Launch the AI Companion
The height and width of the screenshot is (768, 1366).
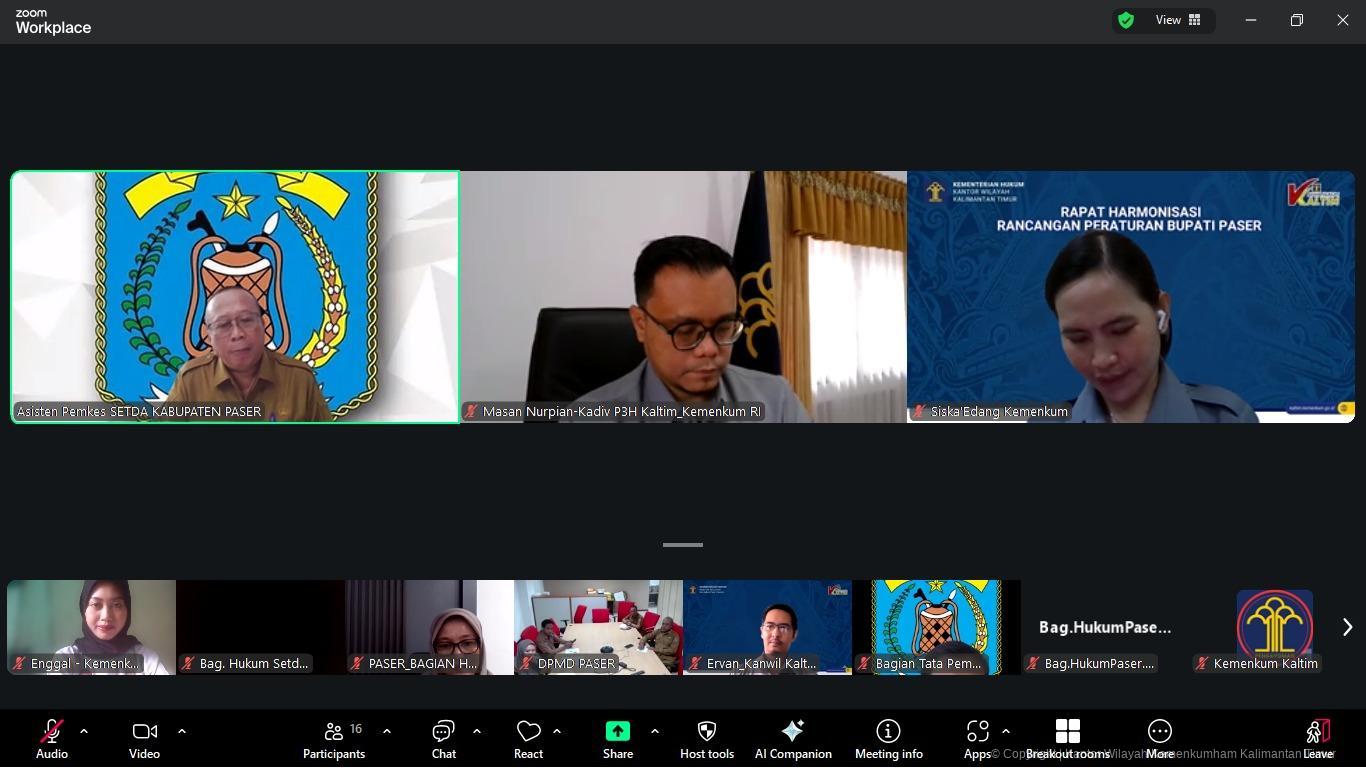click(792, 738)
